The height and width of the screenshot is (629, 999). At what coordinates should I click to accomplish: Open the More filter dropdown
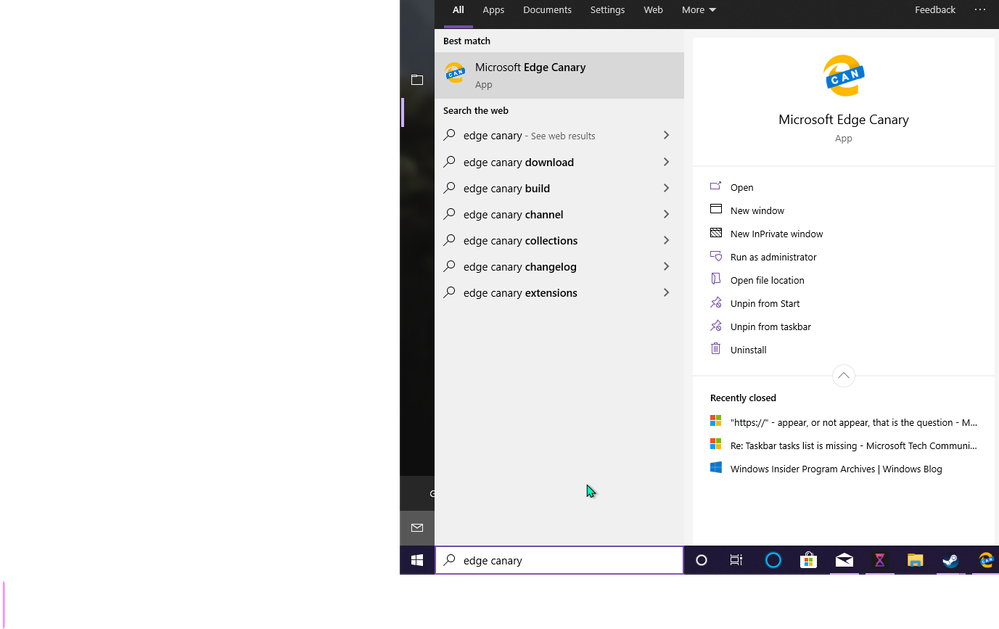[698, 10]
